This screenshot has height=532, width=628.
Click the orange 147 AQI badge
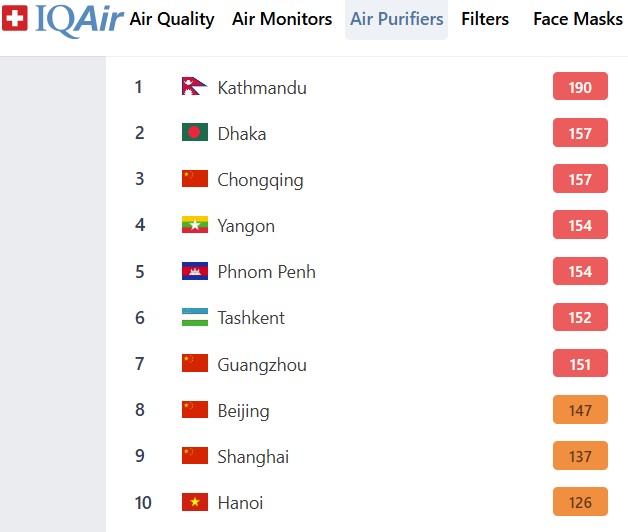coord(580,410)
